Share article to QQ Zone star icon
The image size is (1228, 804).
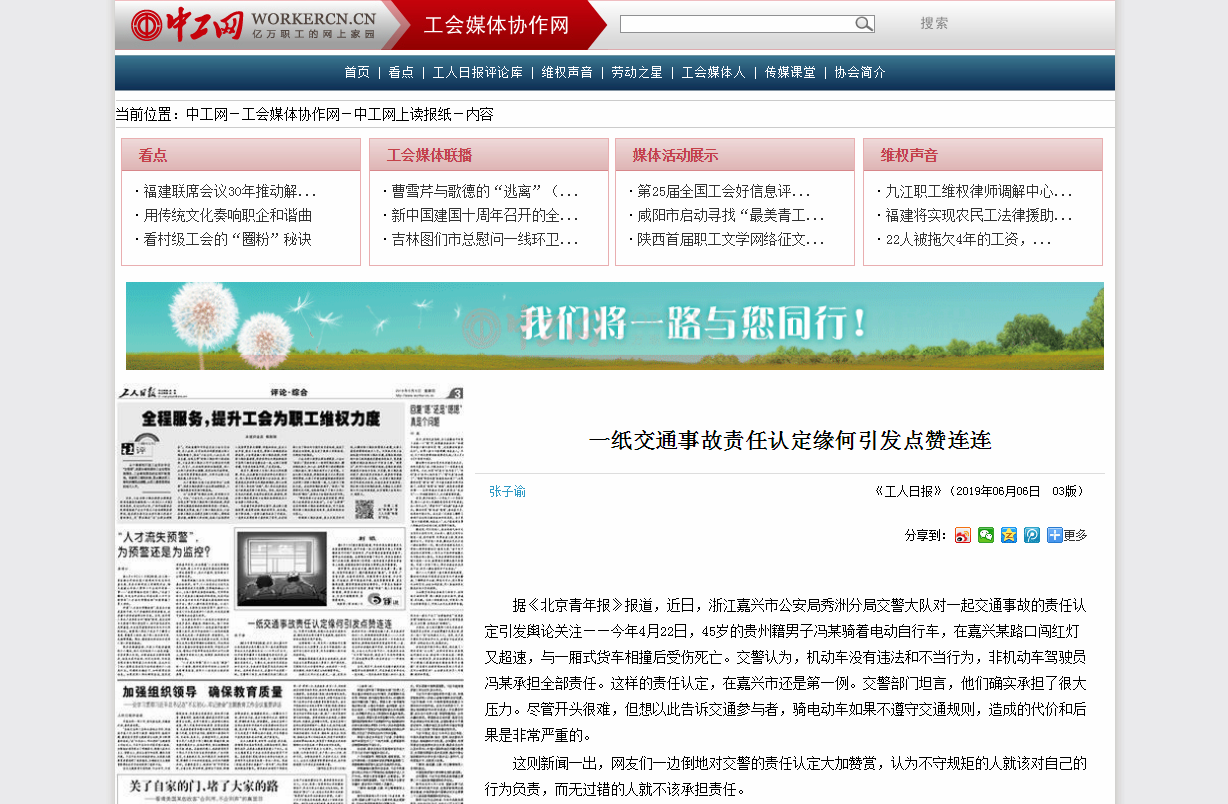click(x=1009, y=535)
